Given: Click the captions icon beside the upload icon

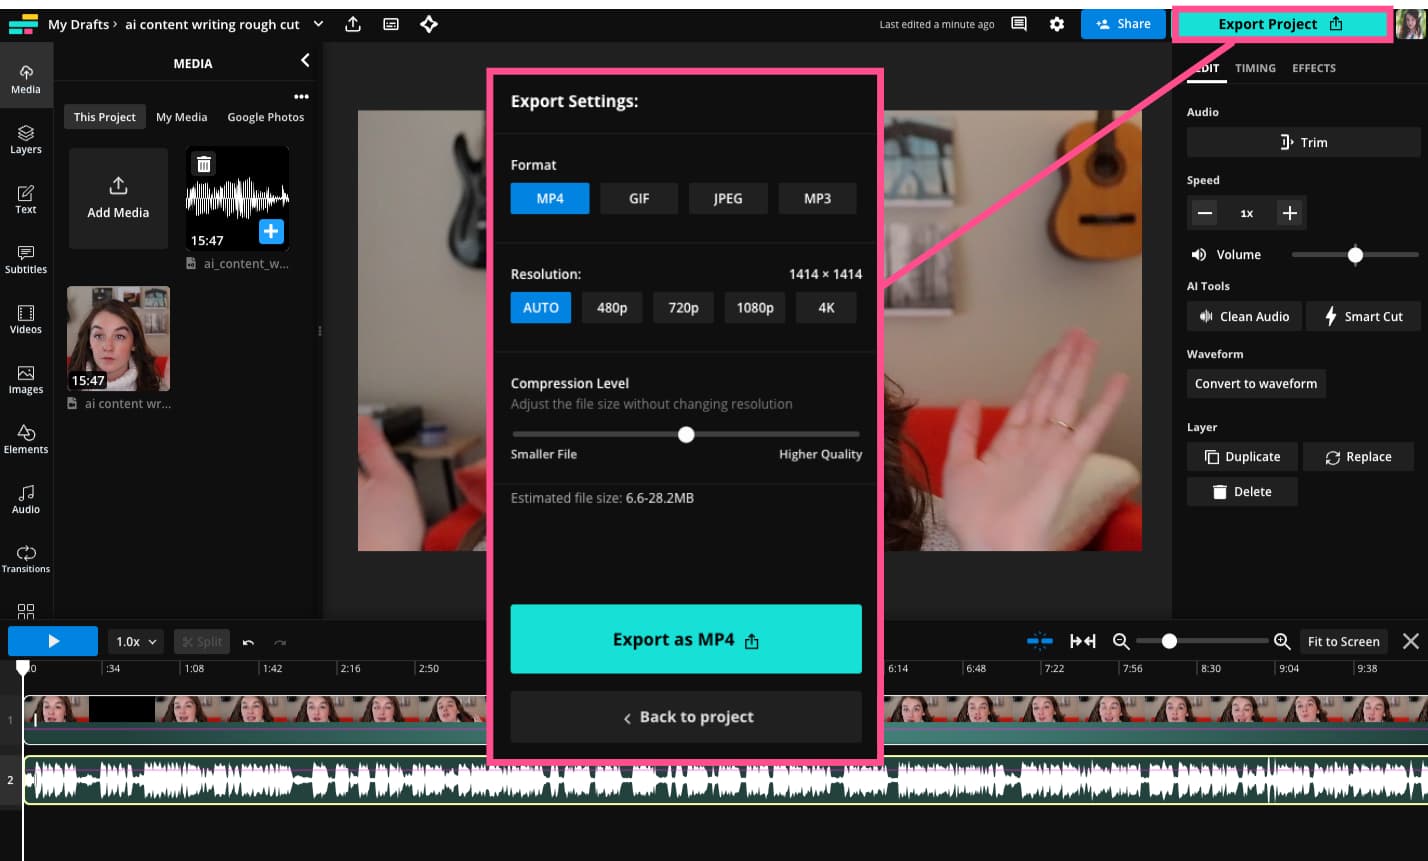Looking at the screenshot, I should [x=391, y=24].
